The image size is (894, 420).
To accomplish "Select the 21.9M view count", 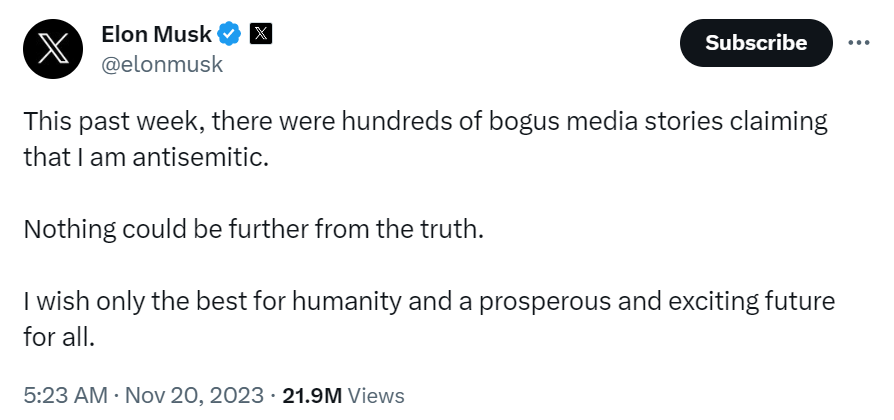I will point(312,395).
